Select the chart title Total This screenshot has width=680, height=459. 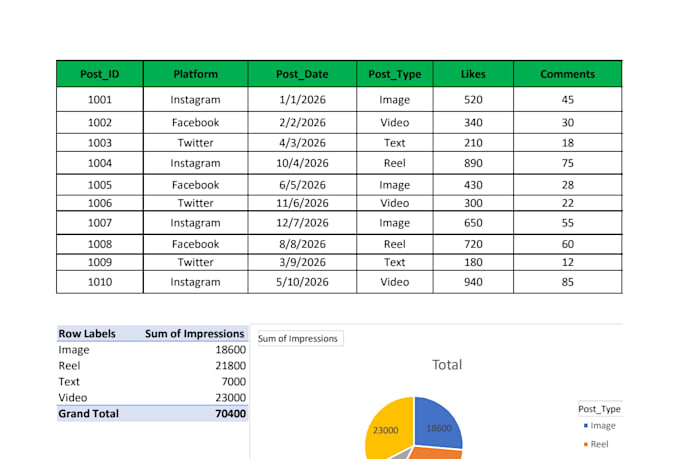[x=447, y=365]
